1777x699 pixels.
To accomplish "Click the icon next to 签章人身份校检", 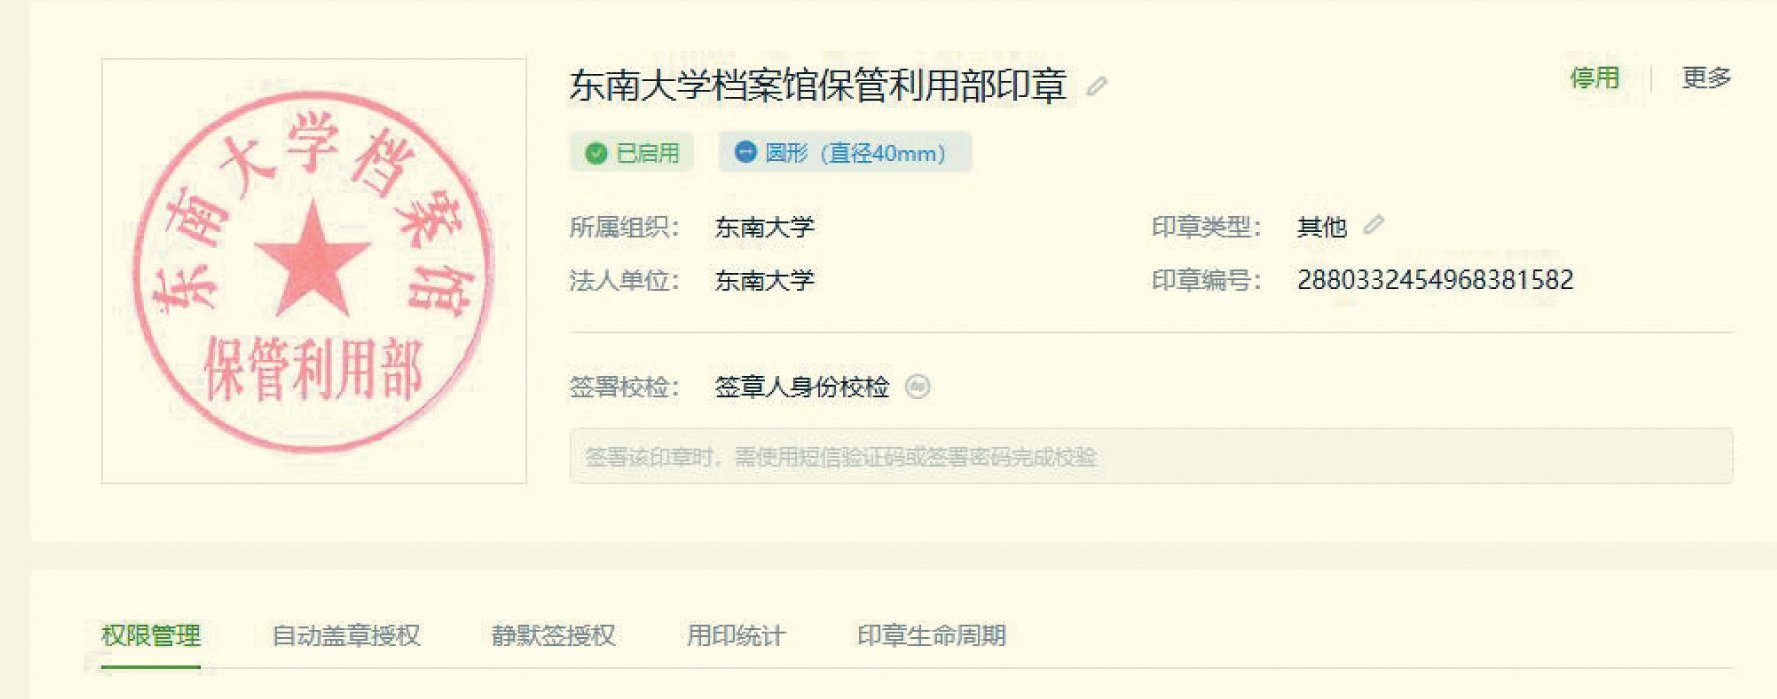I will pyautogui.click(x=917, y=386).
